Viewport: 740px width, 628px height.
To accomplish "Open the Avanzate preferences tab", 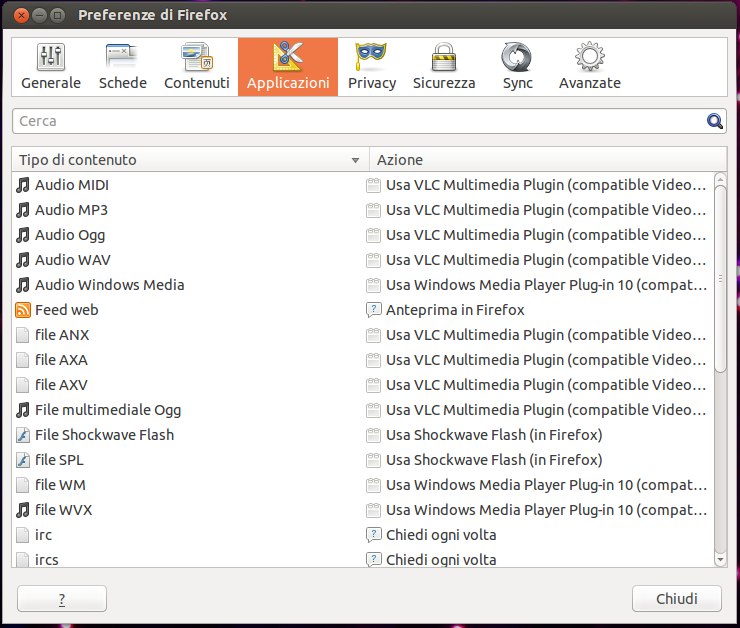I will 590,67.
